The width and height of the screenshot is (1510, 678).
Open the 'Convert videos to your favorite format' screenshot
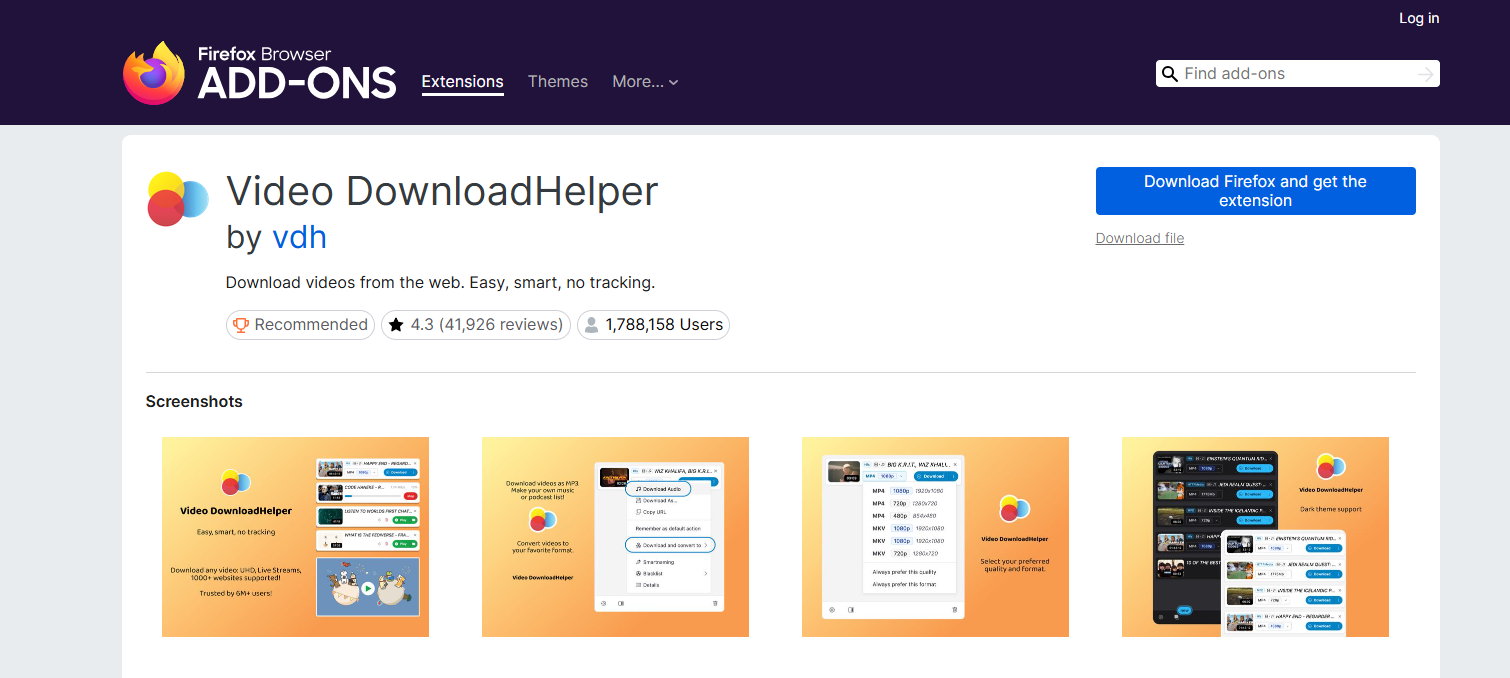coord(615,537)
